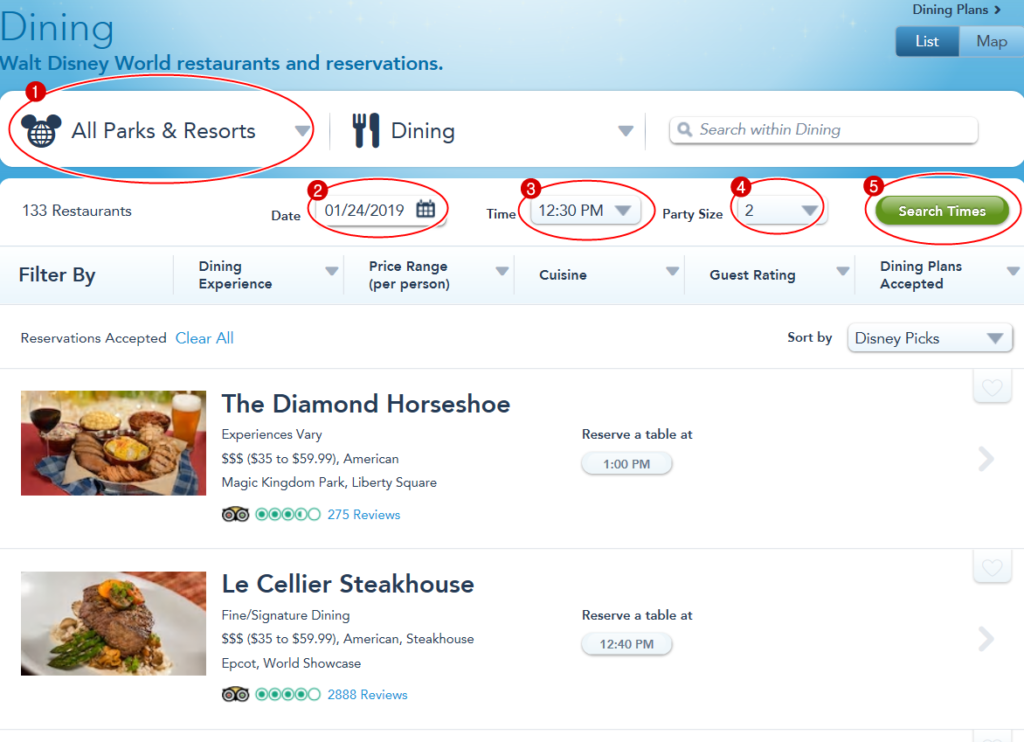Open the Dining Plans link
This screenshot has height=742, width=1024.
coord(956,10)
